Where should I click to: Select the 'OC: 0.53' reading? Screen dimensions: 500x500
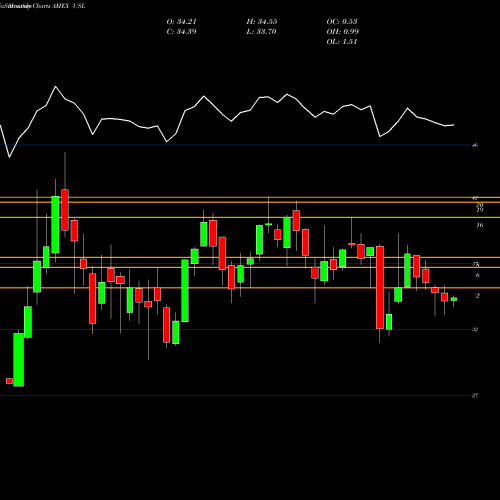point(342,22)
